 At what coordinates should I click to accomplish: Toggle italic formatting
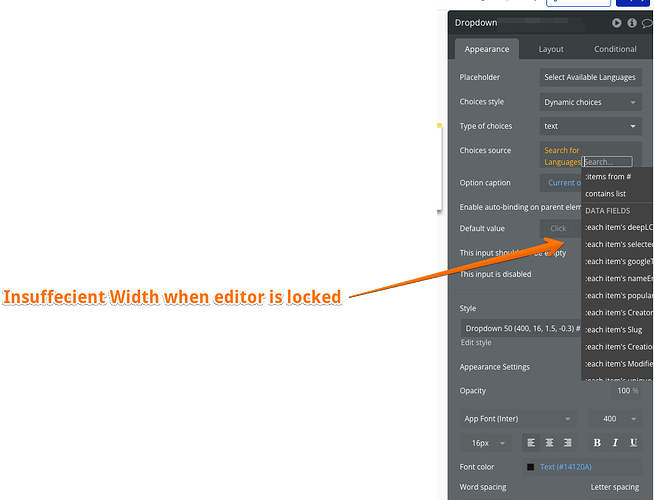click(615, 443)
